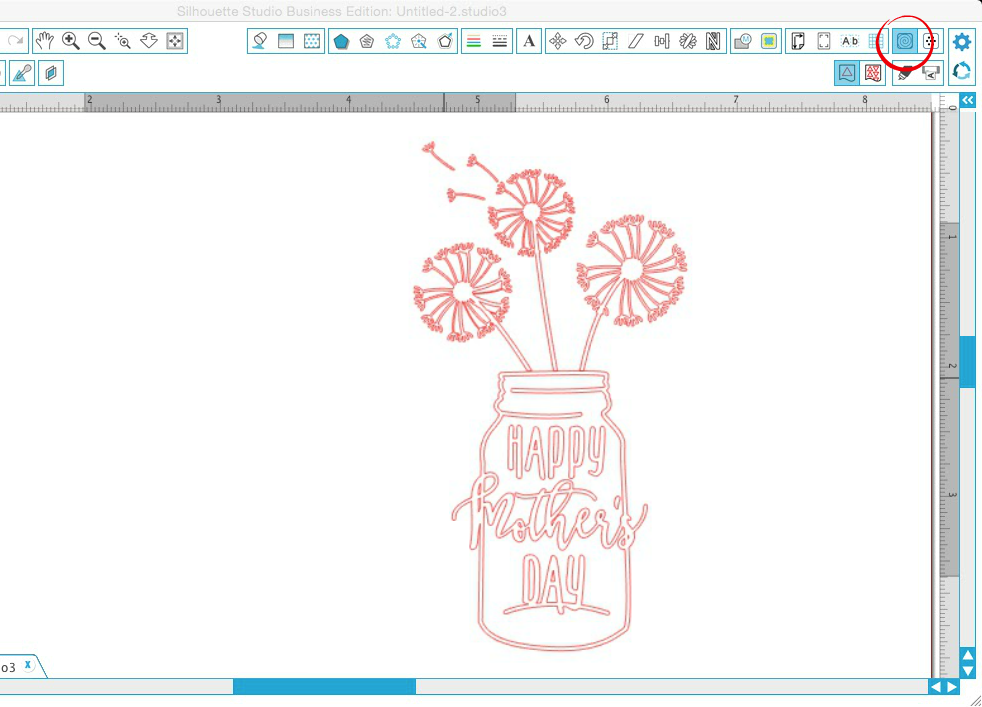The width and height of the screenshot is (982, 707).
Task: Select the Zoom In magnifier tool
Action: click(70, 41)
